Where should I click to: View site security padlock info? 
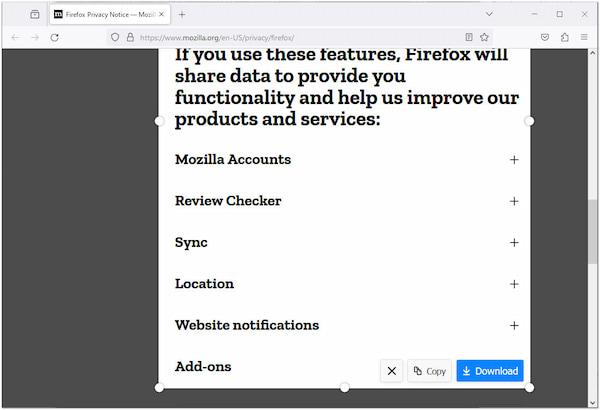[x=130, y=37]
